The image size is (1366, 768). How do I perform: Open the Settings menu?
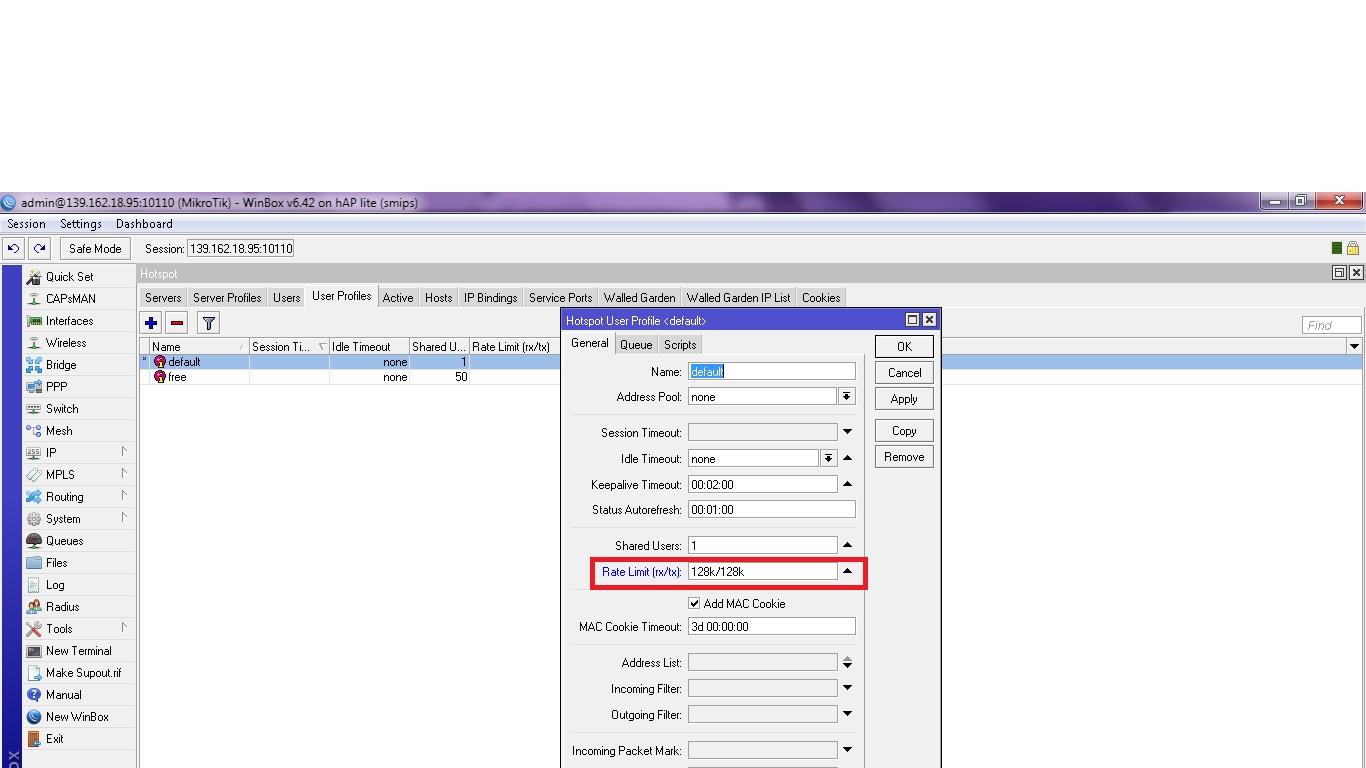coord(81,224)
